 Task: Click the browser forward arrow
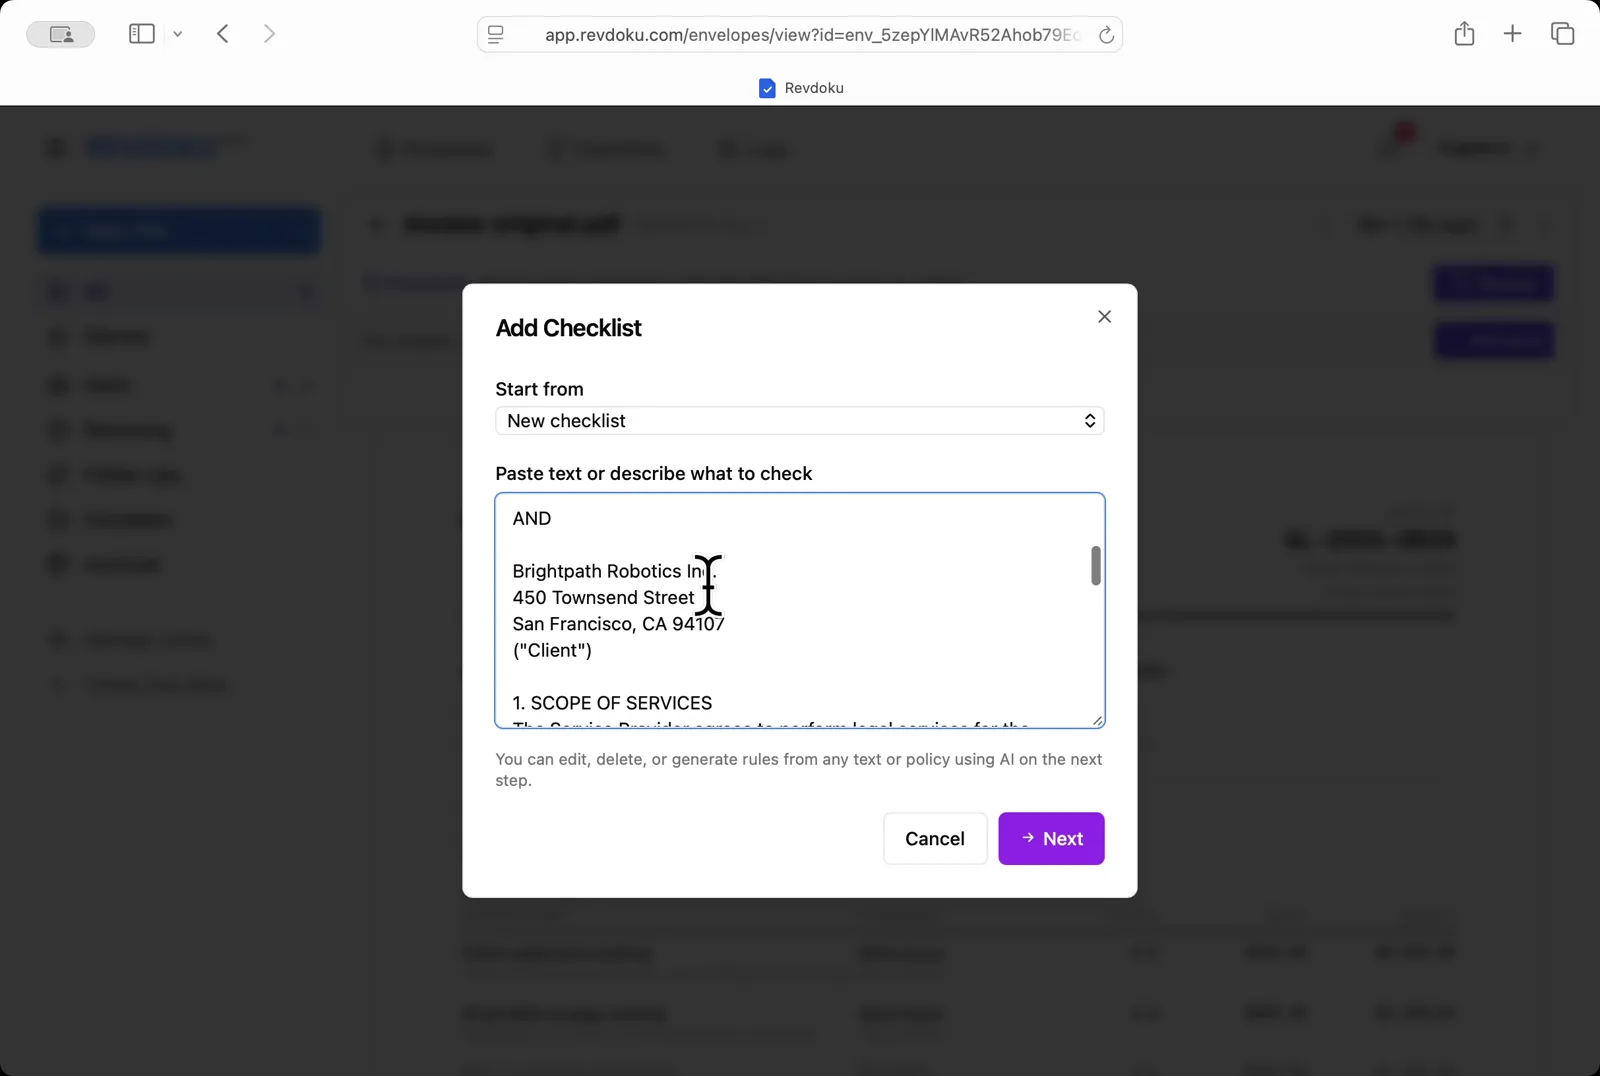tap(269, 33)
